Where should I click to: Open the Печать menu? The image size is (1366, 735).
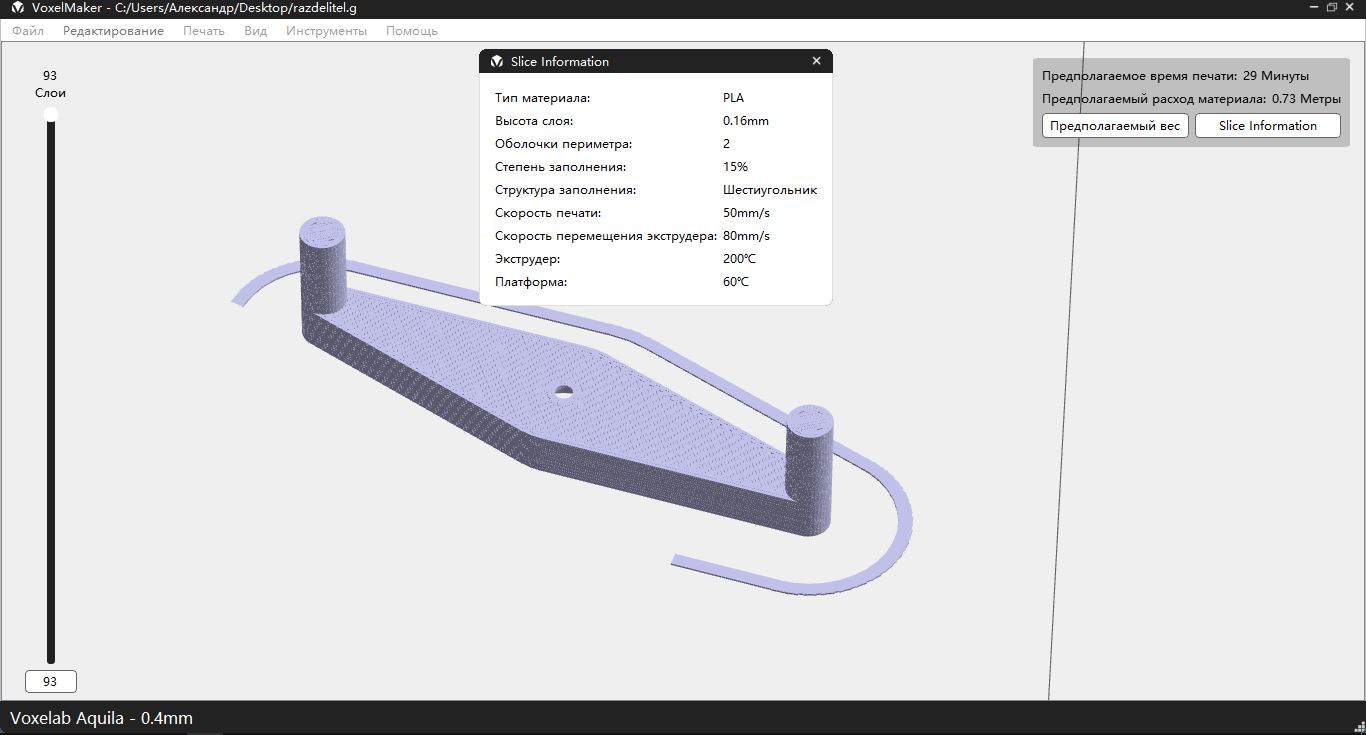point(203,31)
